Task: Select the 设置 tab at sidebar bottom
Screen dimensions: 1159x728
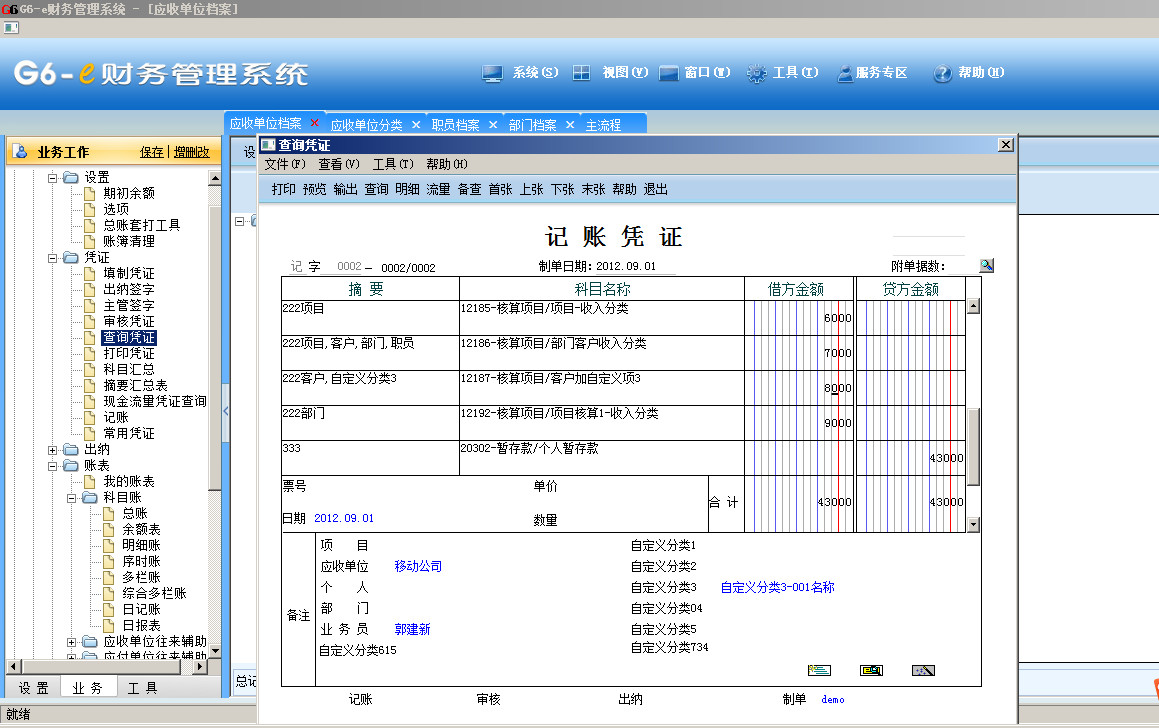Action: pos(33,688)
